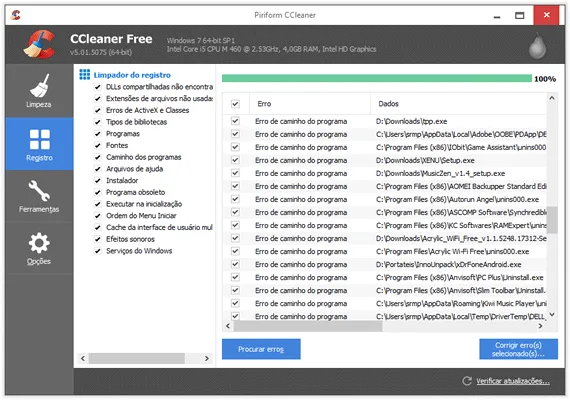Toggle Executar na inicialização checkbox
The width and height of the screenshot is (570, 400).
coord(97,204)
